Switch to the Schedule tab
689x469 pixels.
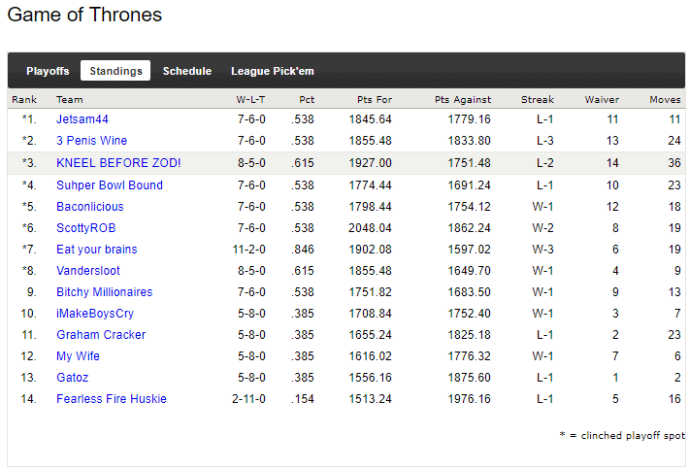click(187, 71)
